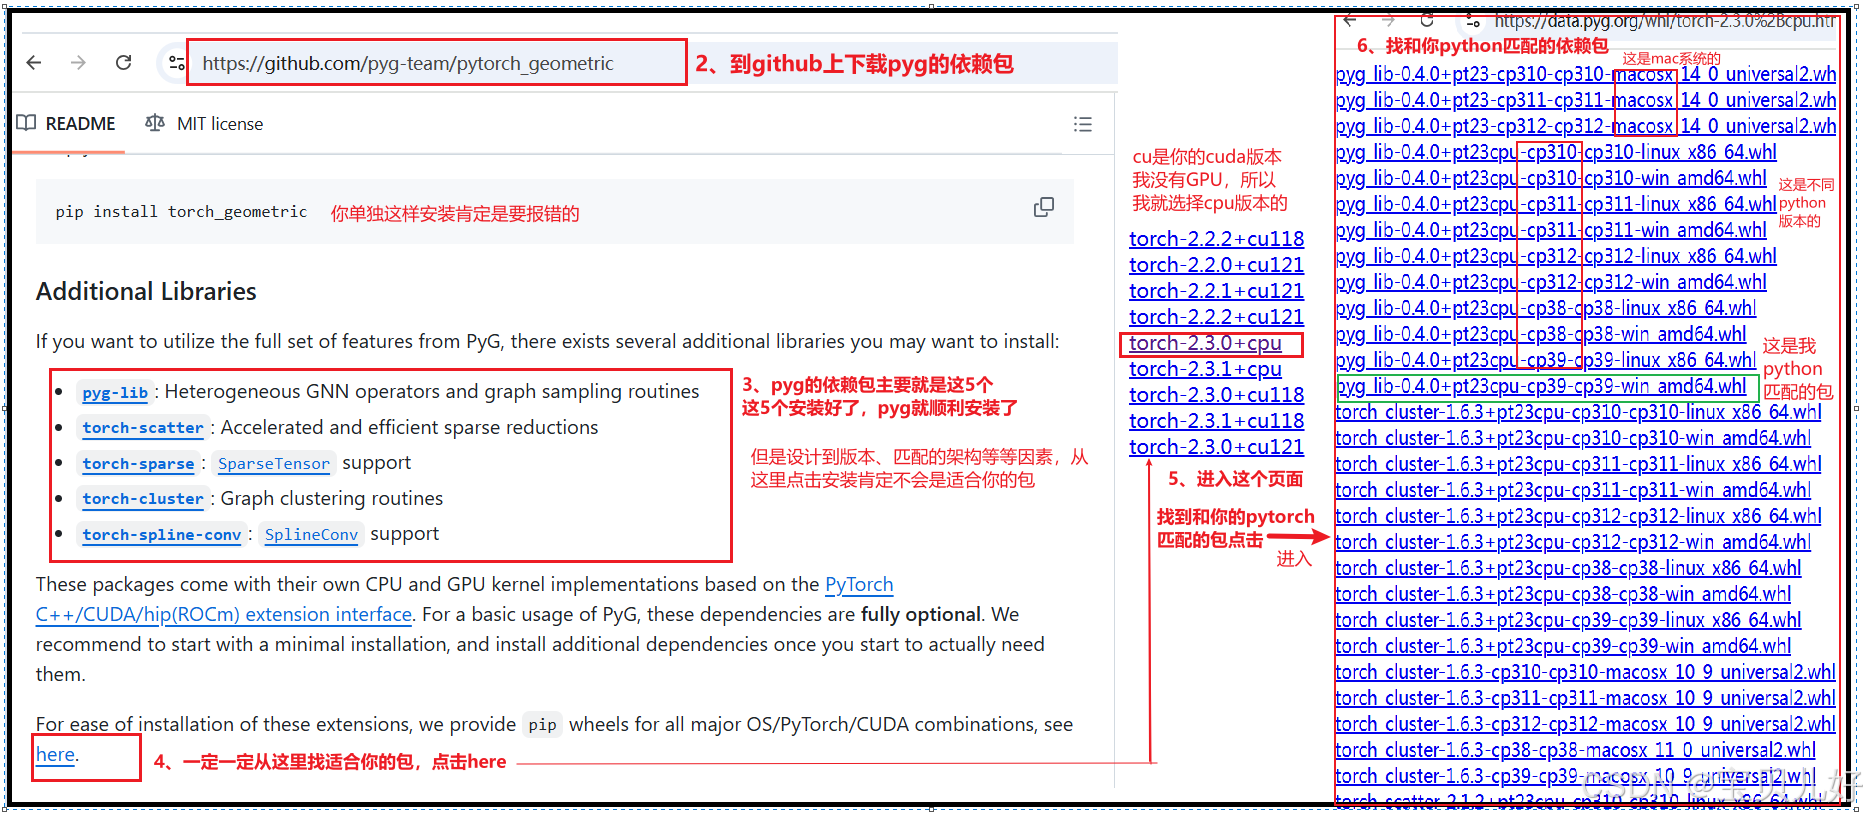Reload the GitHub page
This screenshot has height=818, width=1867.
[123, 63]
